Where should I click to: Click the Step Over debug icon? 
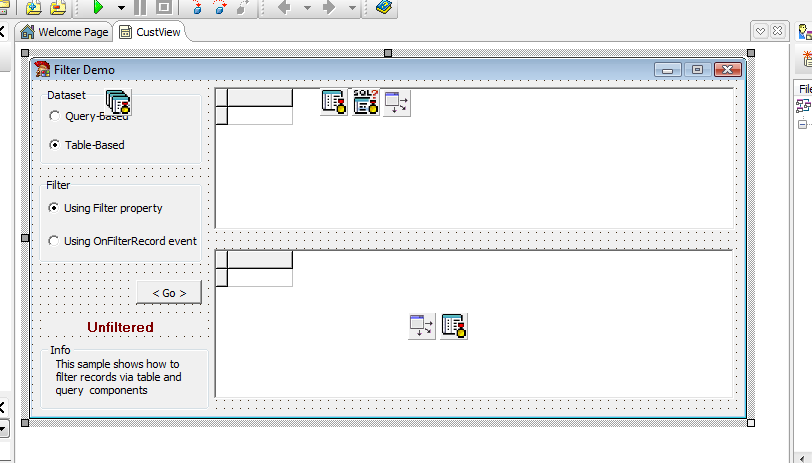(220, 7)
